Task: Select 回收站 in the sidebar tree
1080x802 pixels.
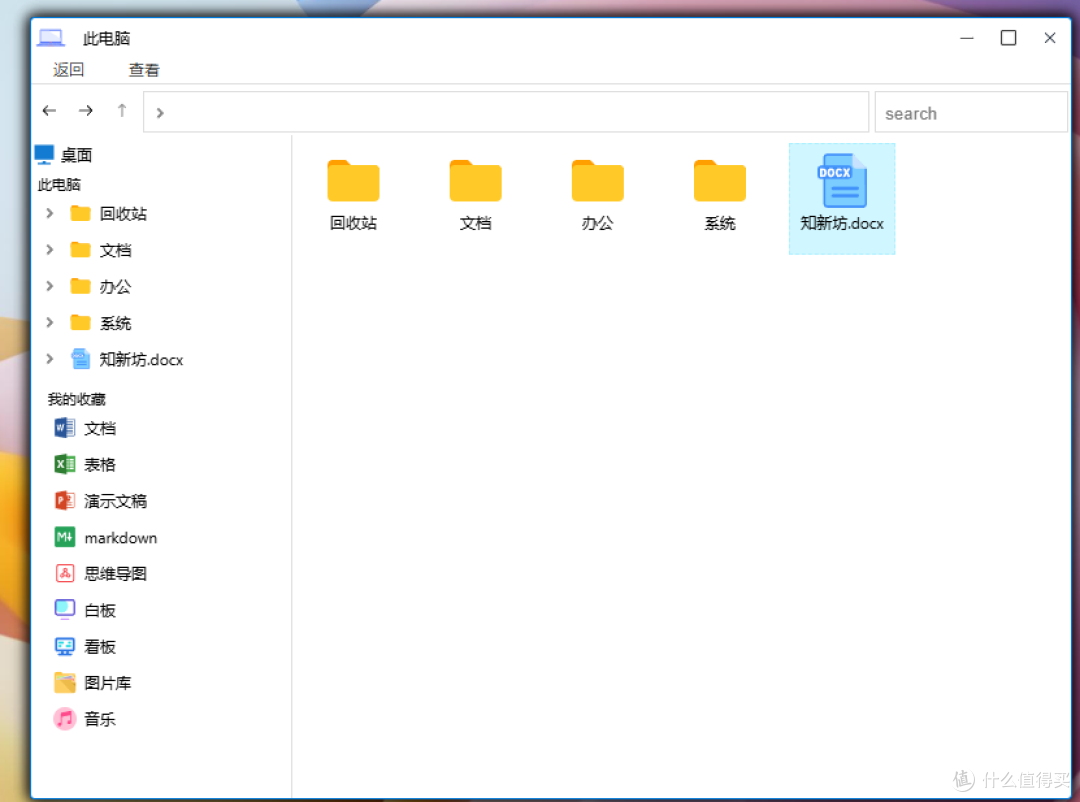Action: click(x=109, y=214)
